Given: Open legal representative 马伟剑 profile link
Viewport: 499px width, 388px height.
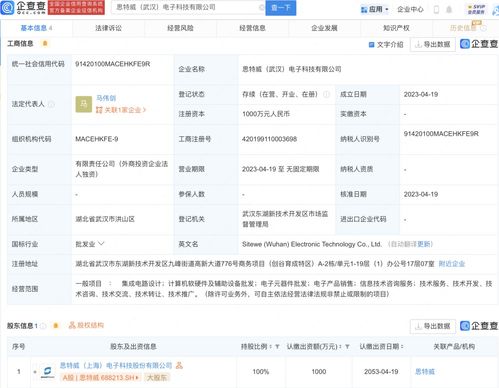Looking at the screenshot, I should pyautogui.click(x=106, y=98).
